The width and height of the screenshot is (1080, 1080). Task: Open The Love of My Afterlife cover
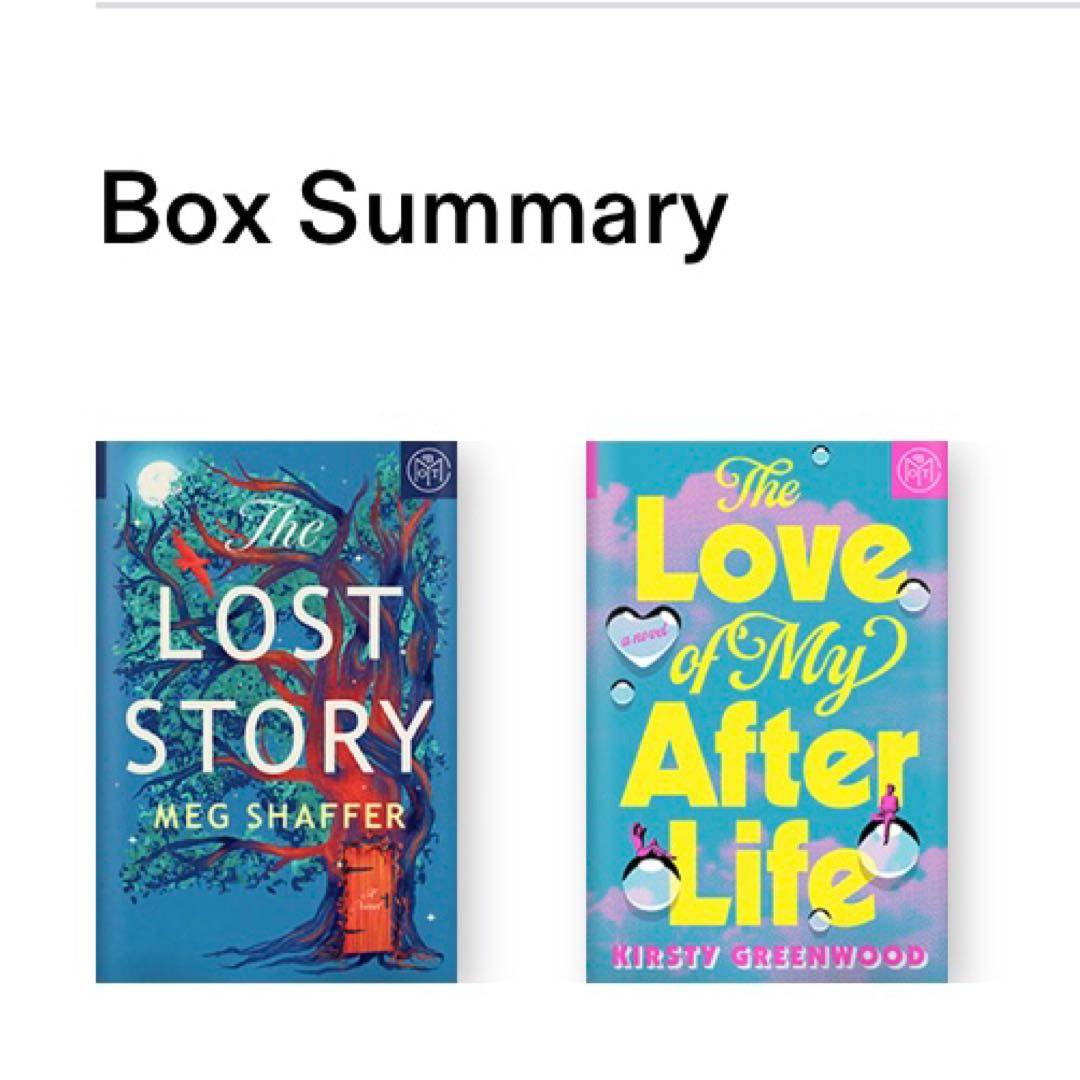click(766, 712)
